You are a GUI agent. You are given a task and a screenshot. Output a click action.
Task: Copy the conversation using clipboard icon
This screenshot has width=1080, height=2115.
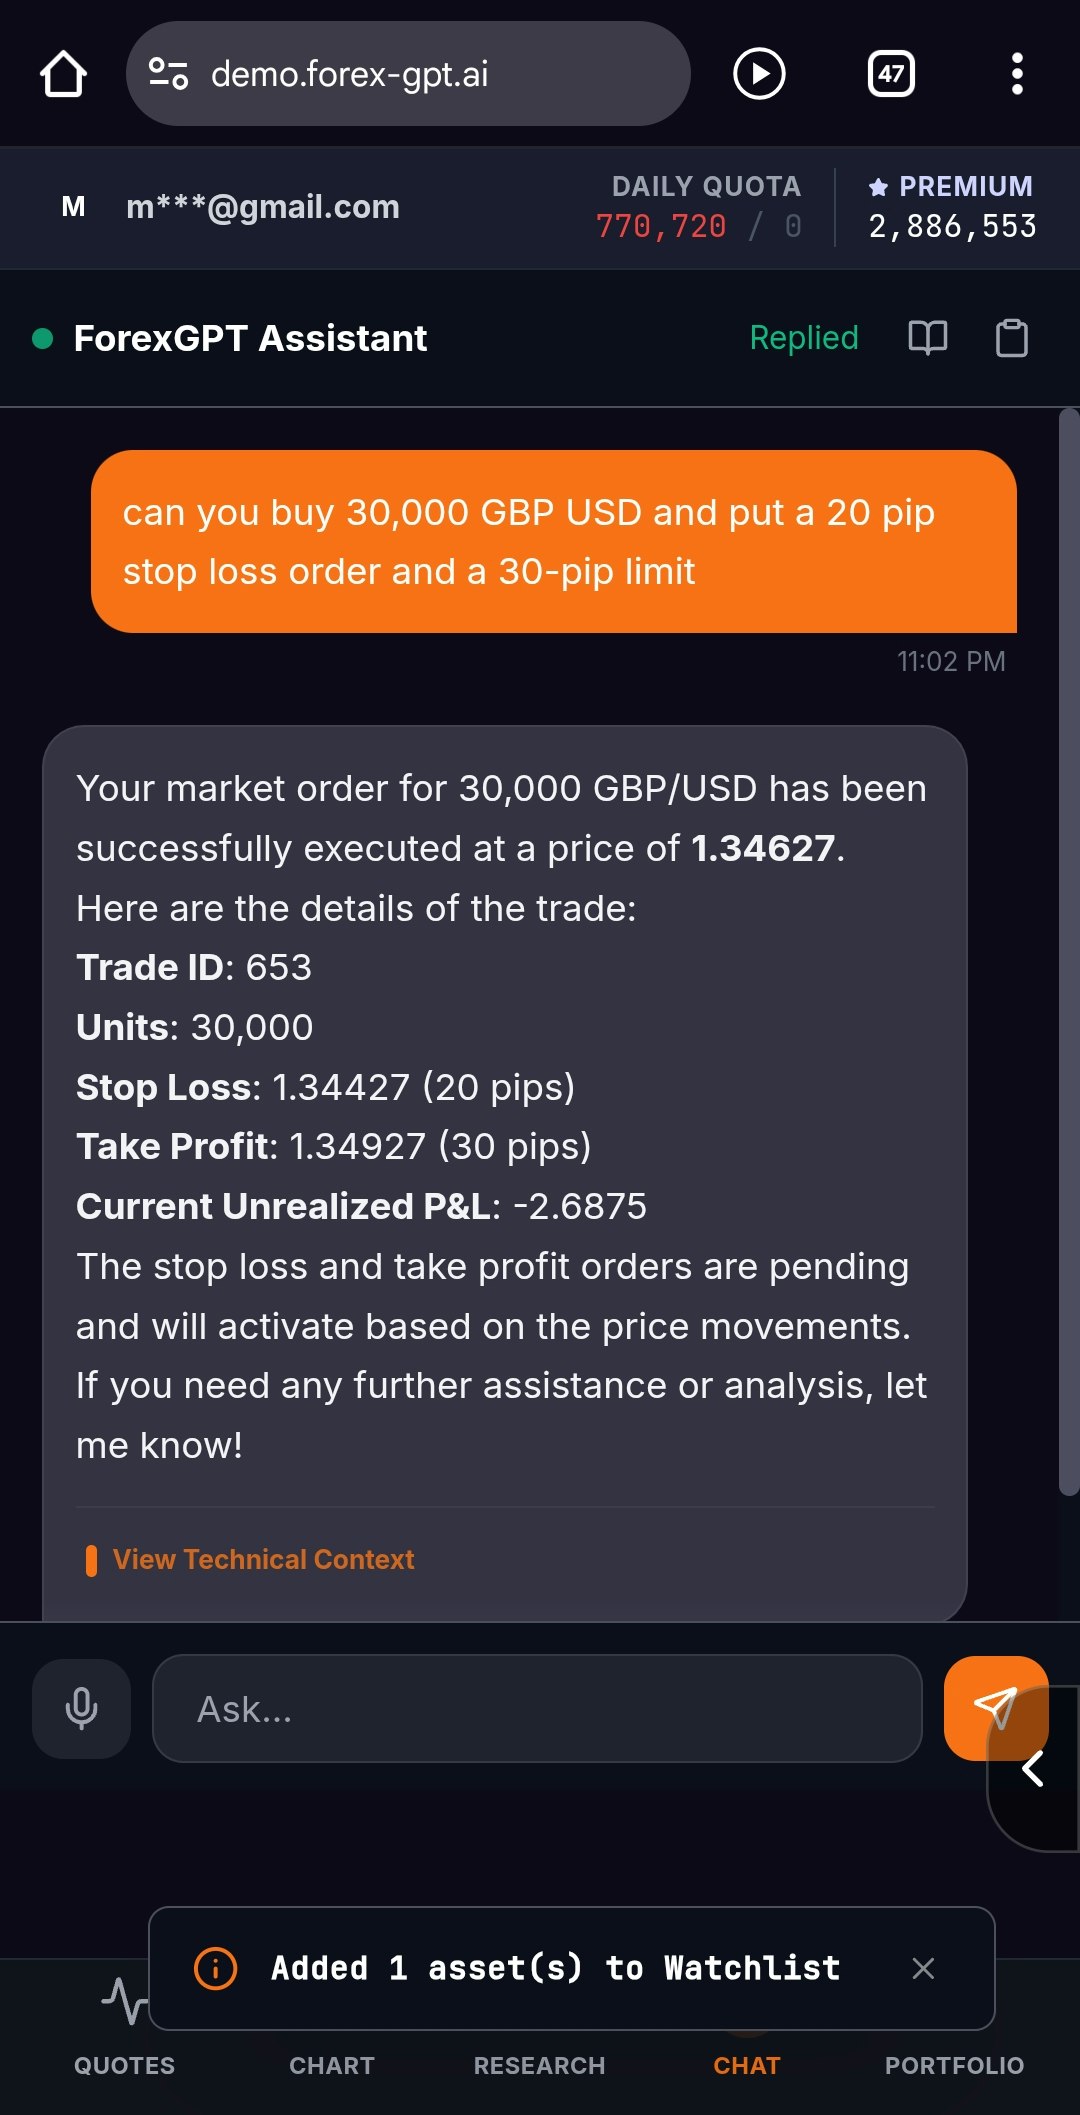(1012, 338)
